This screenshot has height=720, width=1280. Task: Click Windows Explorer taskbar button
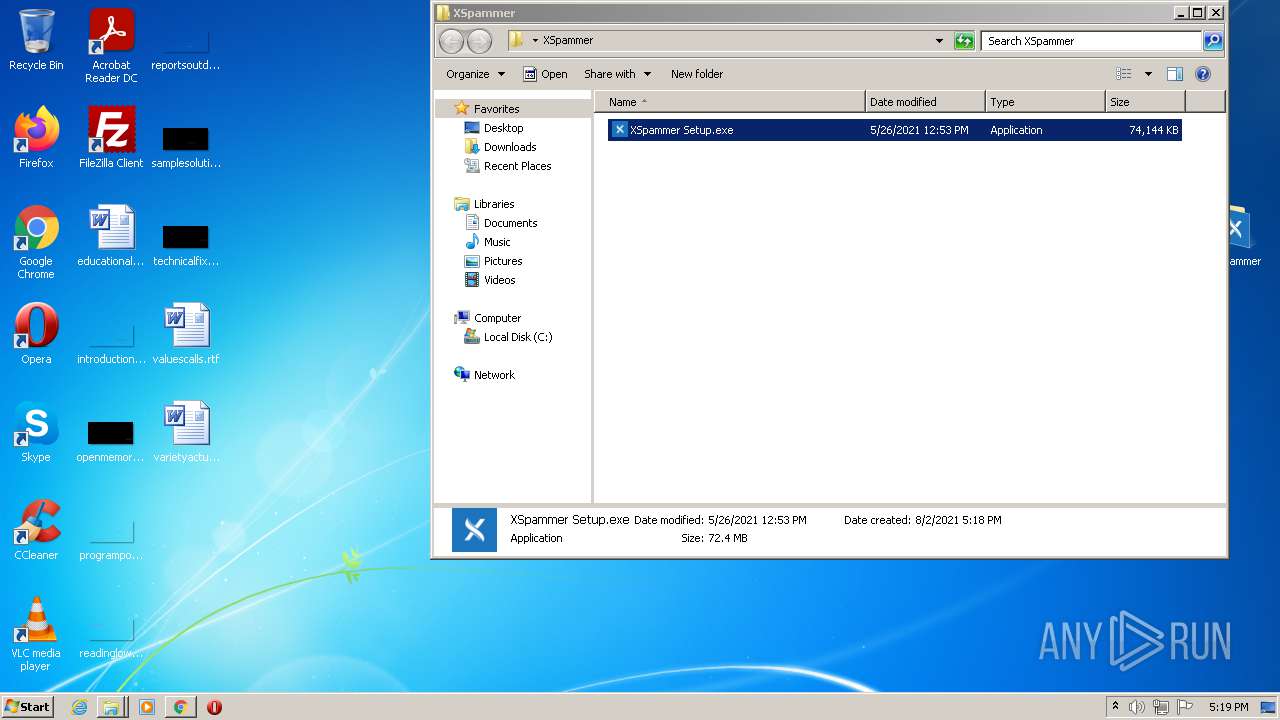pyautogui.click(x=111, y=707)
